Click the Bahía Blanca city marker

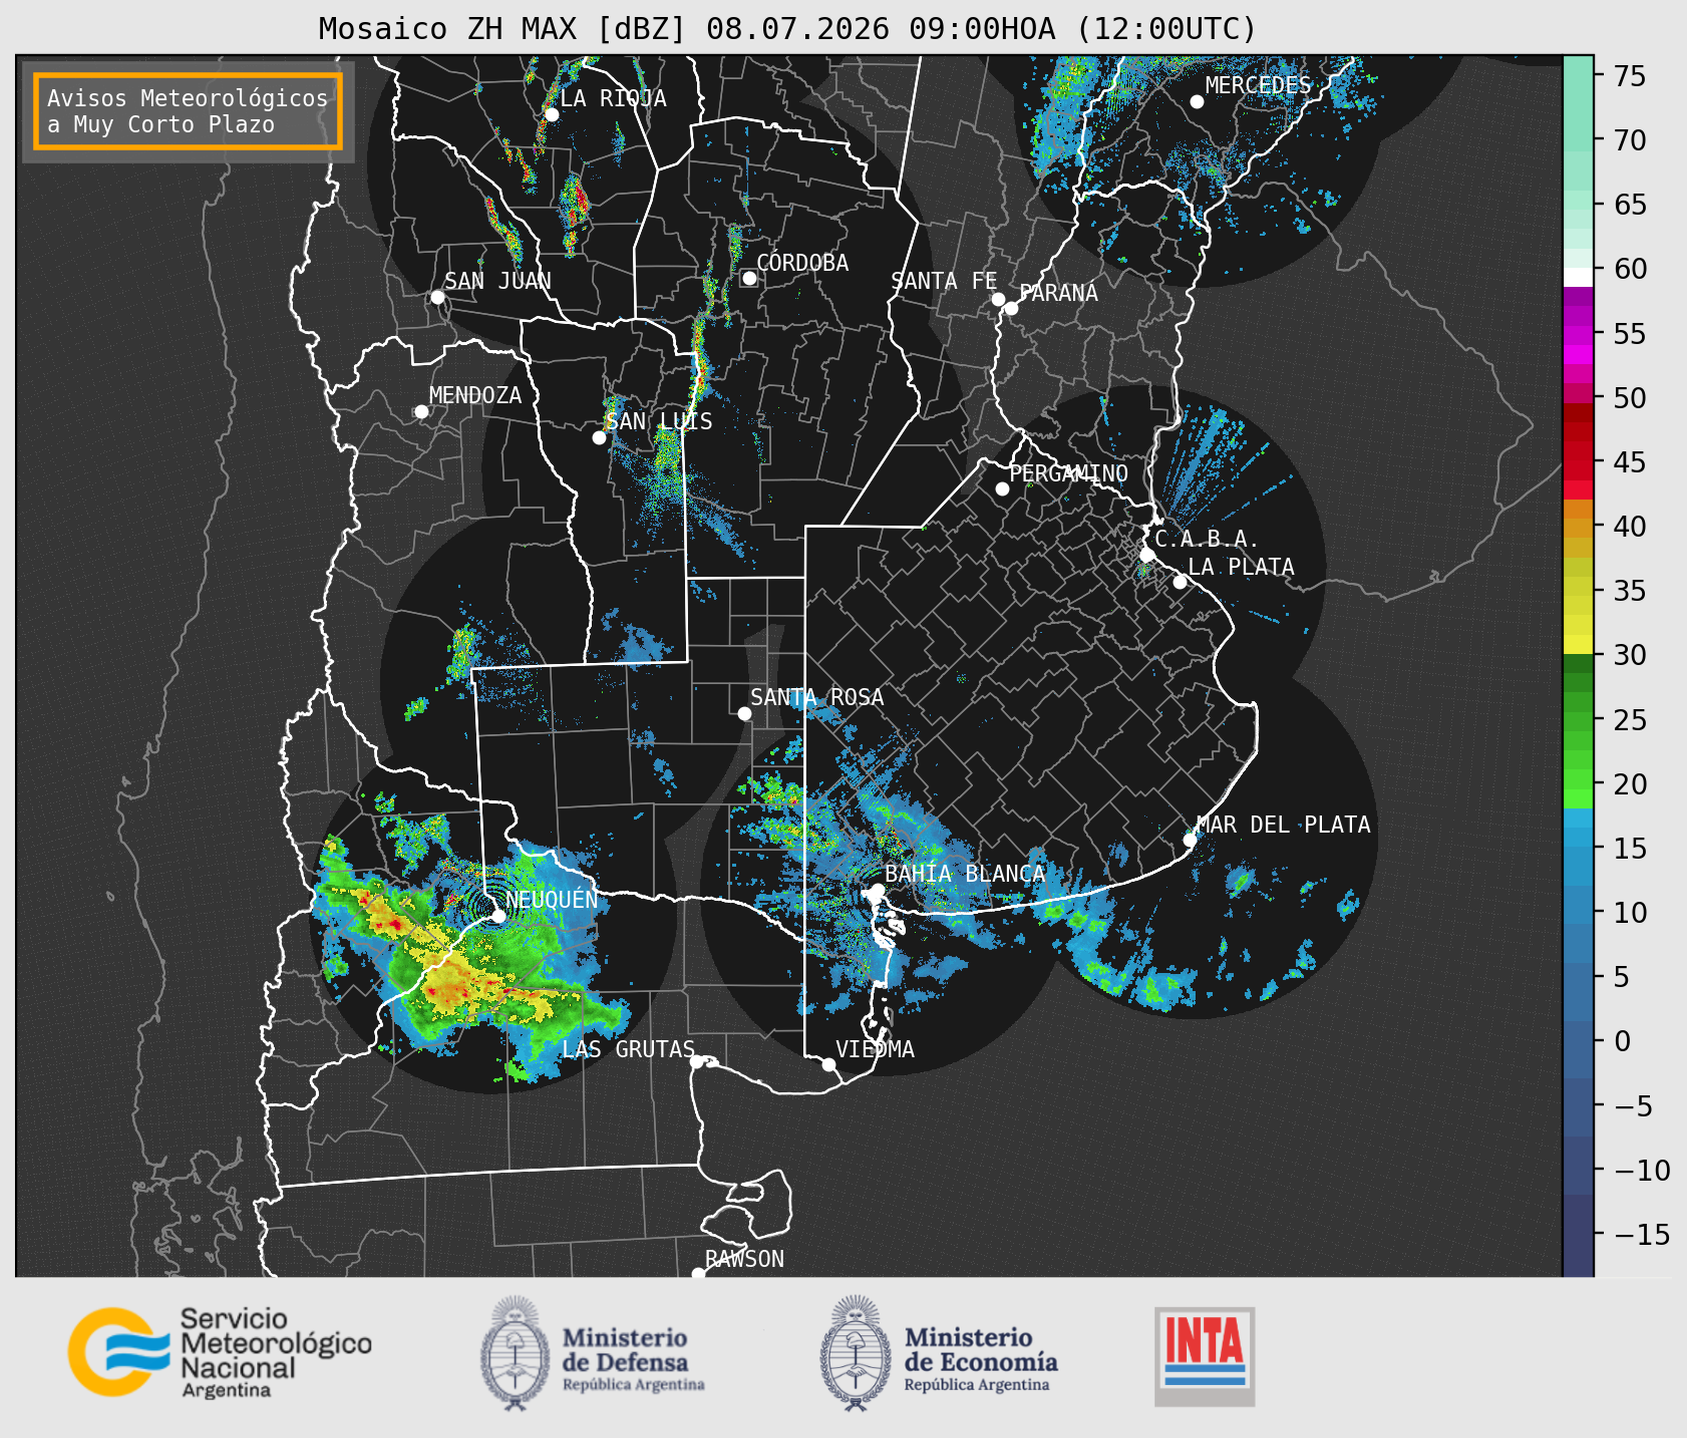coord(877,890)
